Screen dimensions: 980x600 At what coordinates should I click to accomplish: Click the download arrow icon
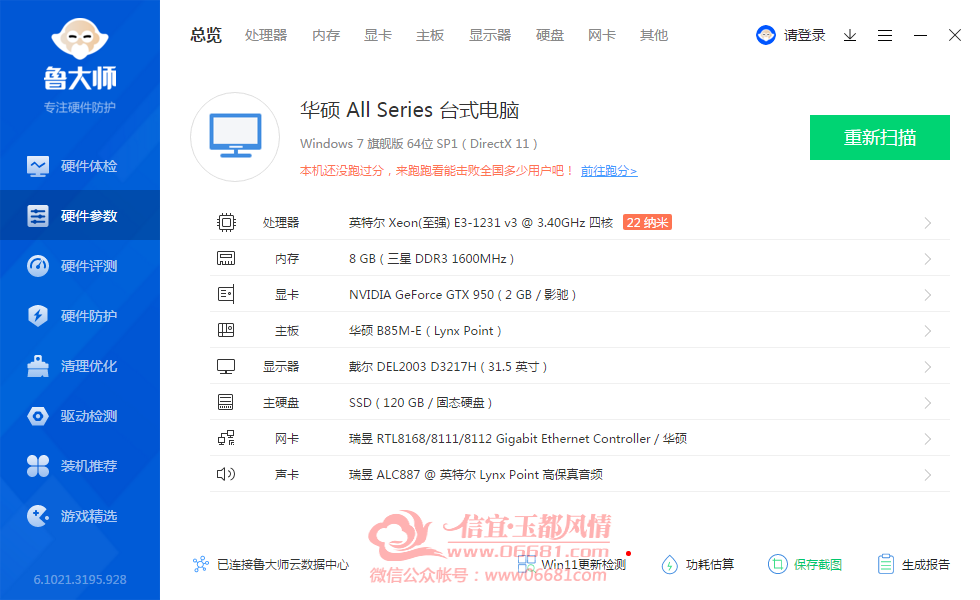click(850, 36)
